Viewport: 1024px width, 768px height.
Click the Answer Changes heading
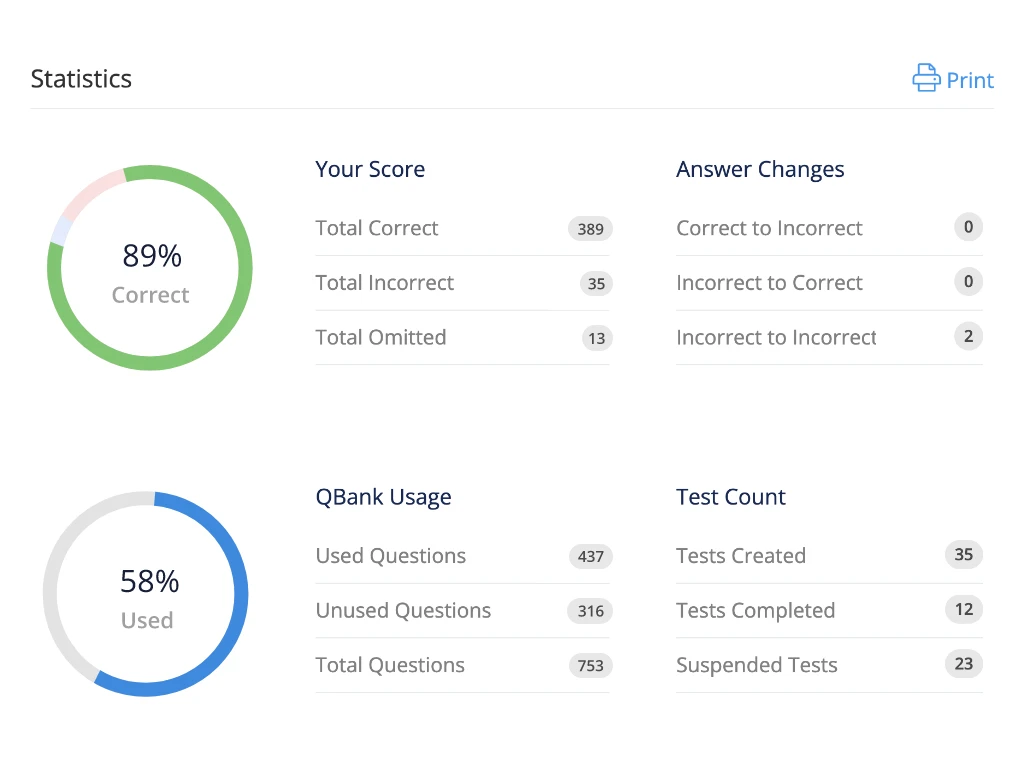(760, 170)
